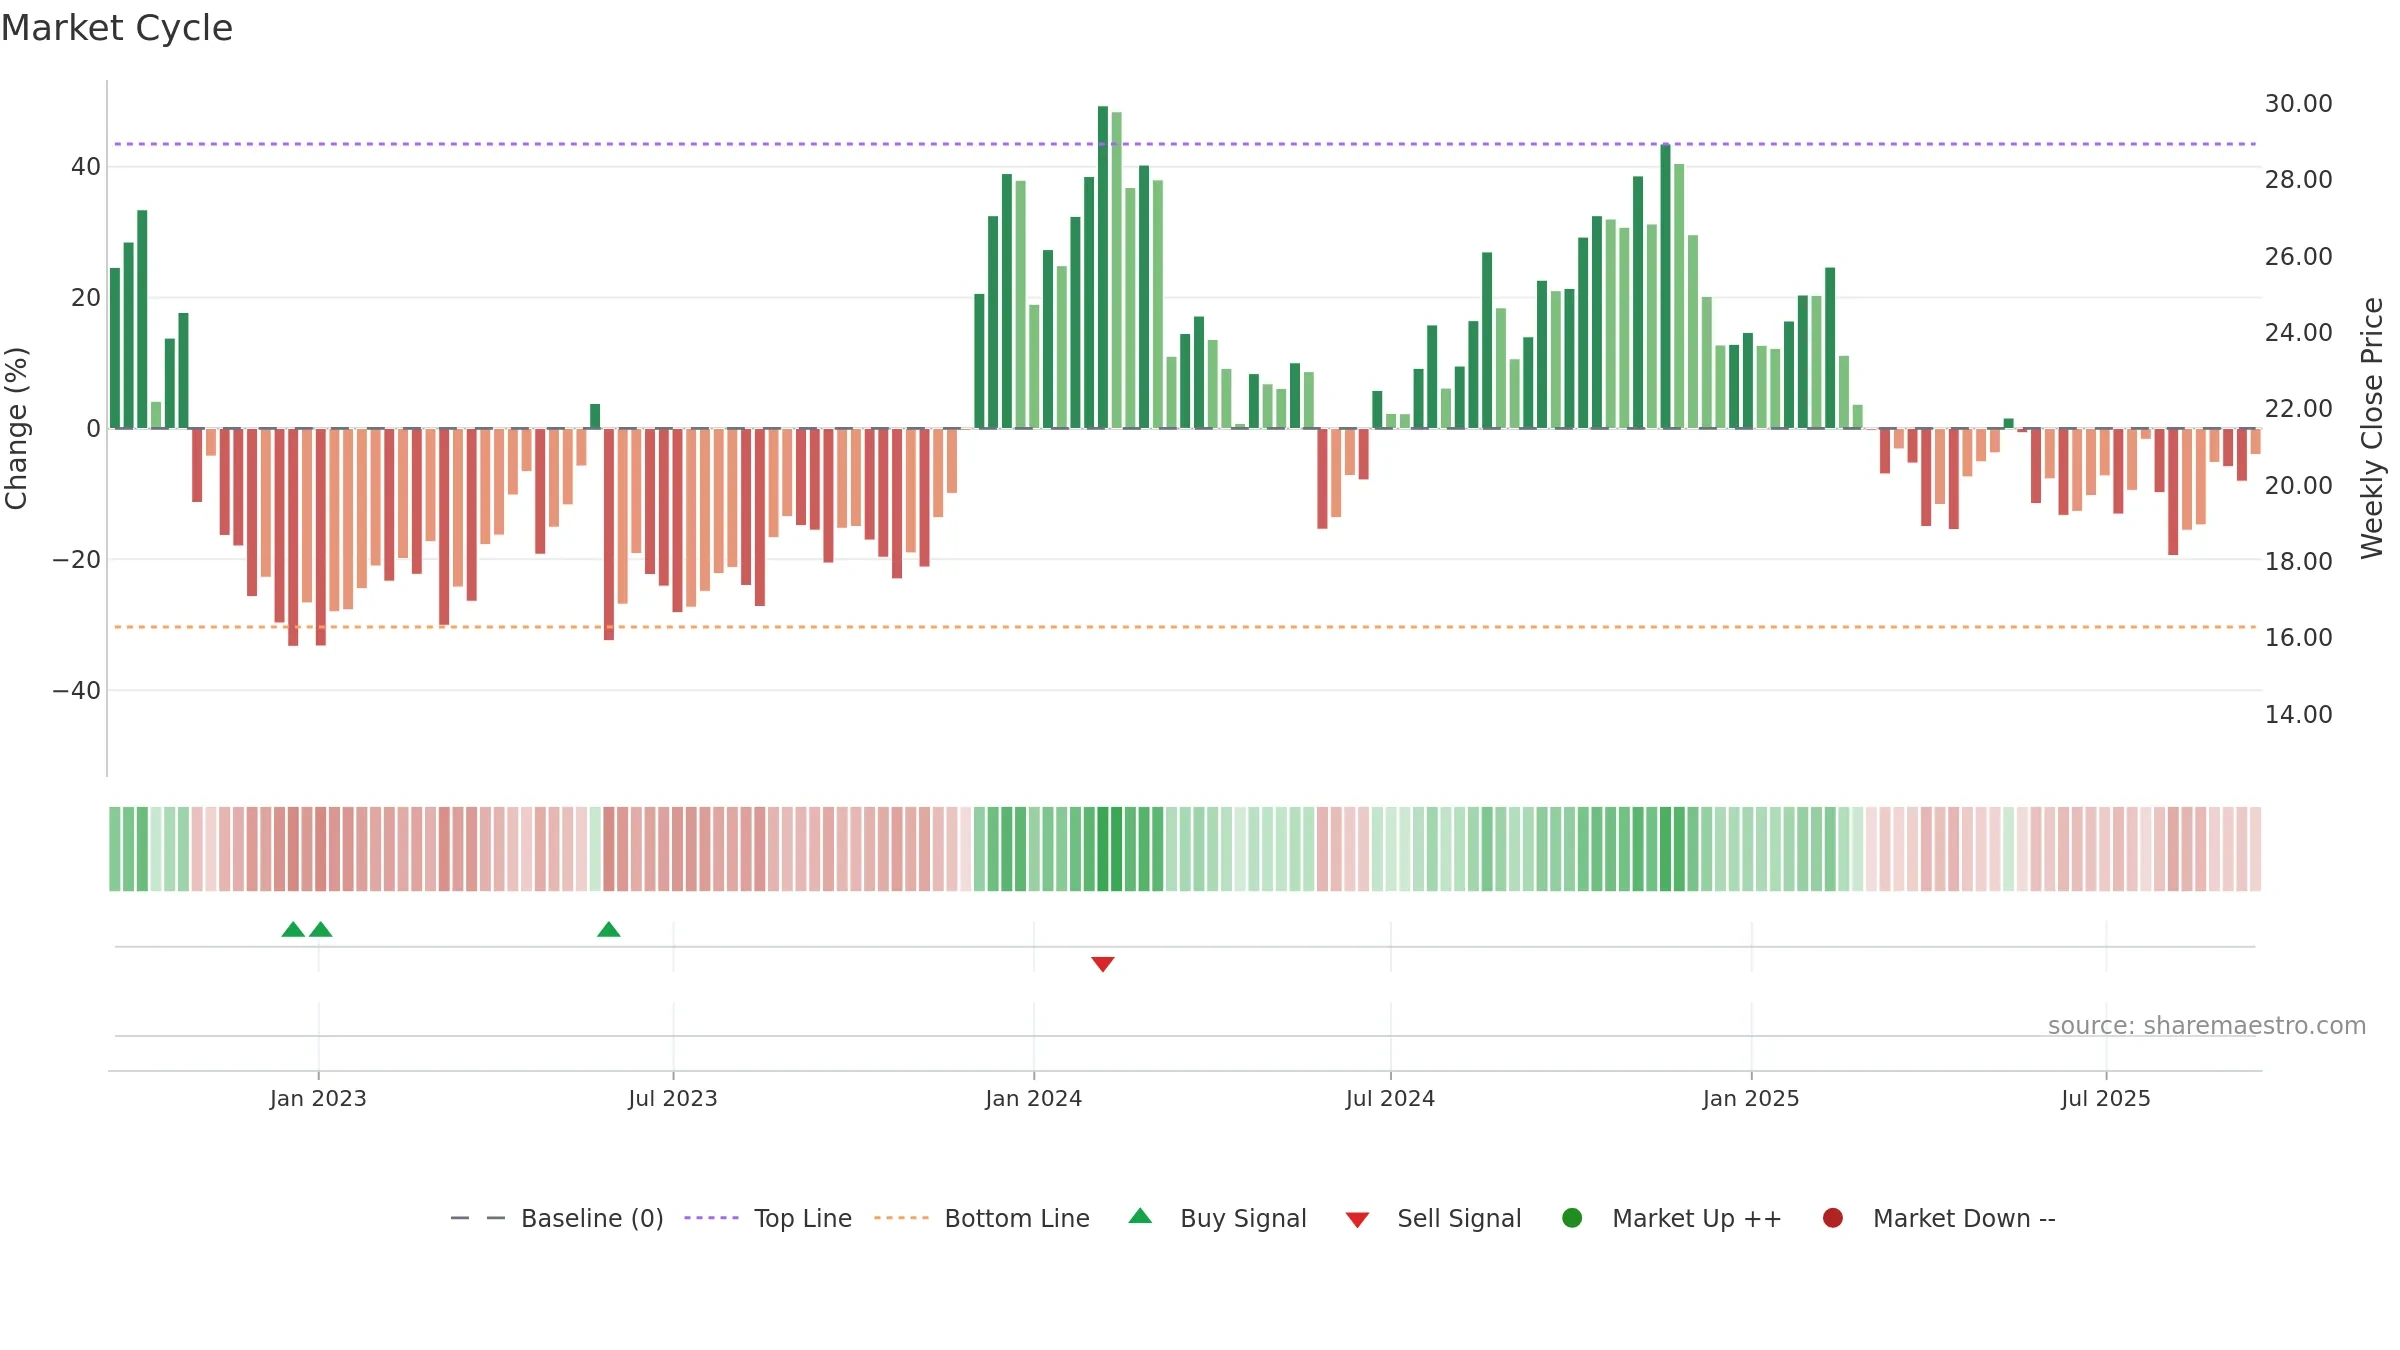The image size is (2400, 1350).
Task: Click the gray dashed Baseline legend sample
Action: pos(478,1218)
